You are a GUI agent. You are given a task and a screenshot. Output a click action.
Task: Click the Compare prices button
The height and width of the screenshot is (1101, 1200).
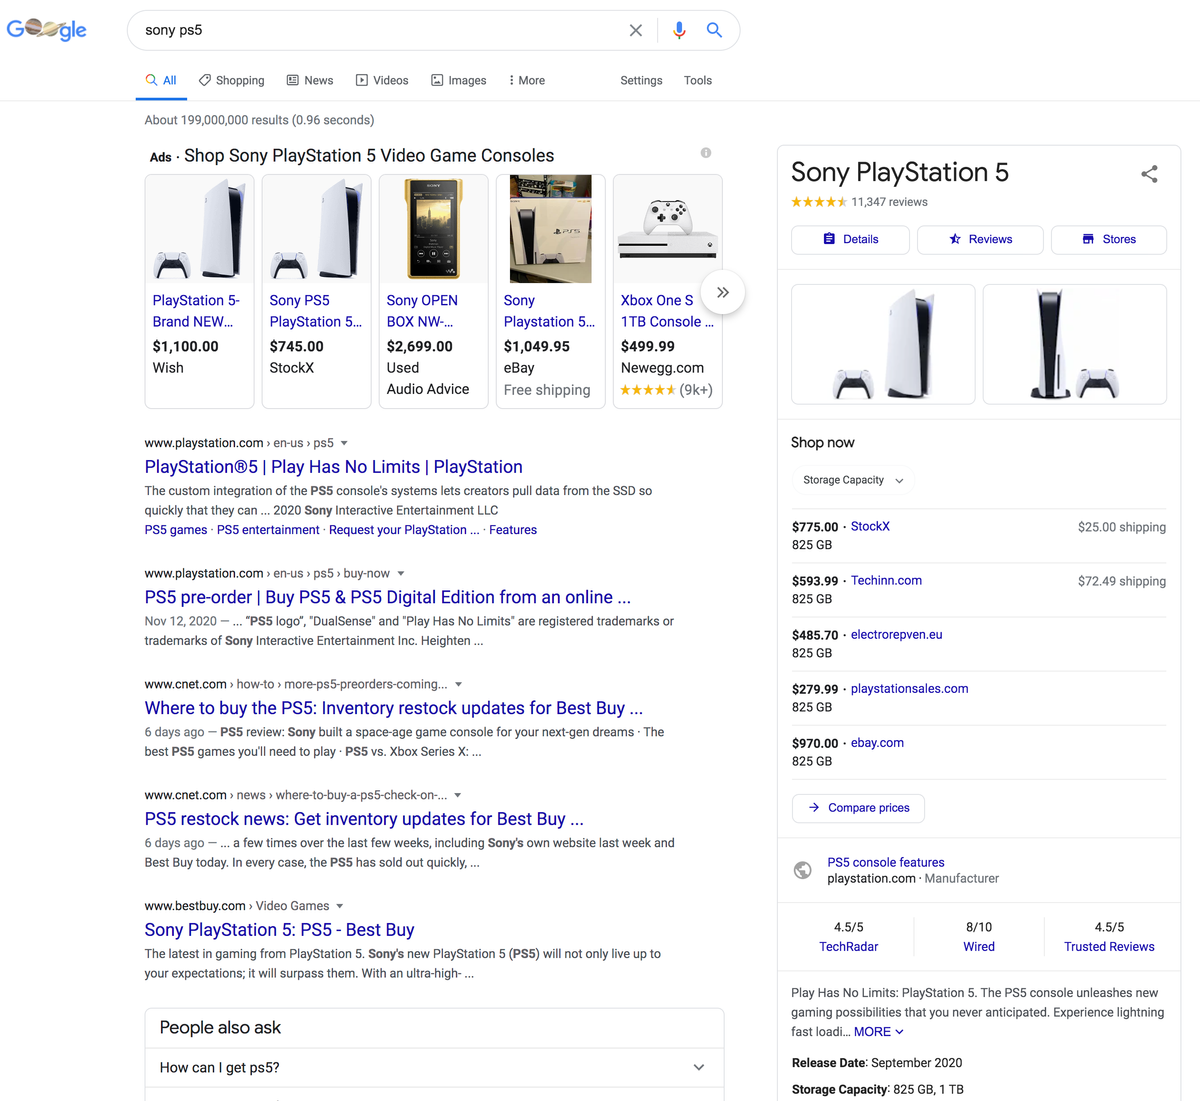coord(858,808)
